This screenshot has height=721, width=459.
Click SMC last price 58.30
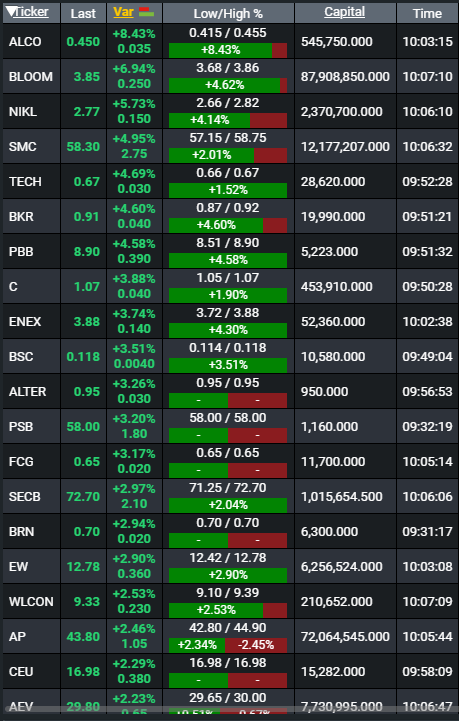coord(83,146)
